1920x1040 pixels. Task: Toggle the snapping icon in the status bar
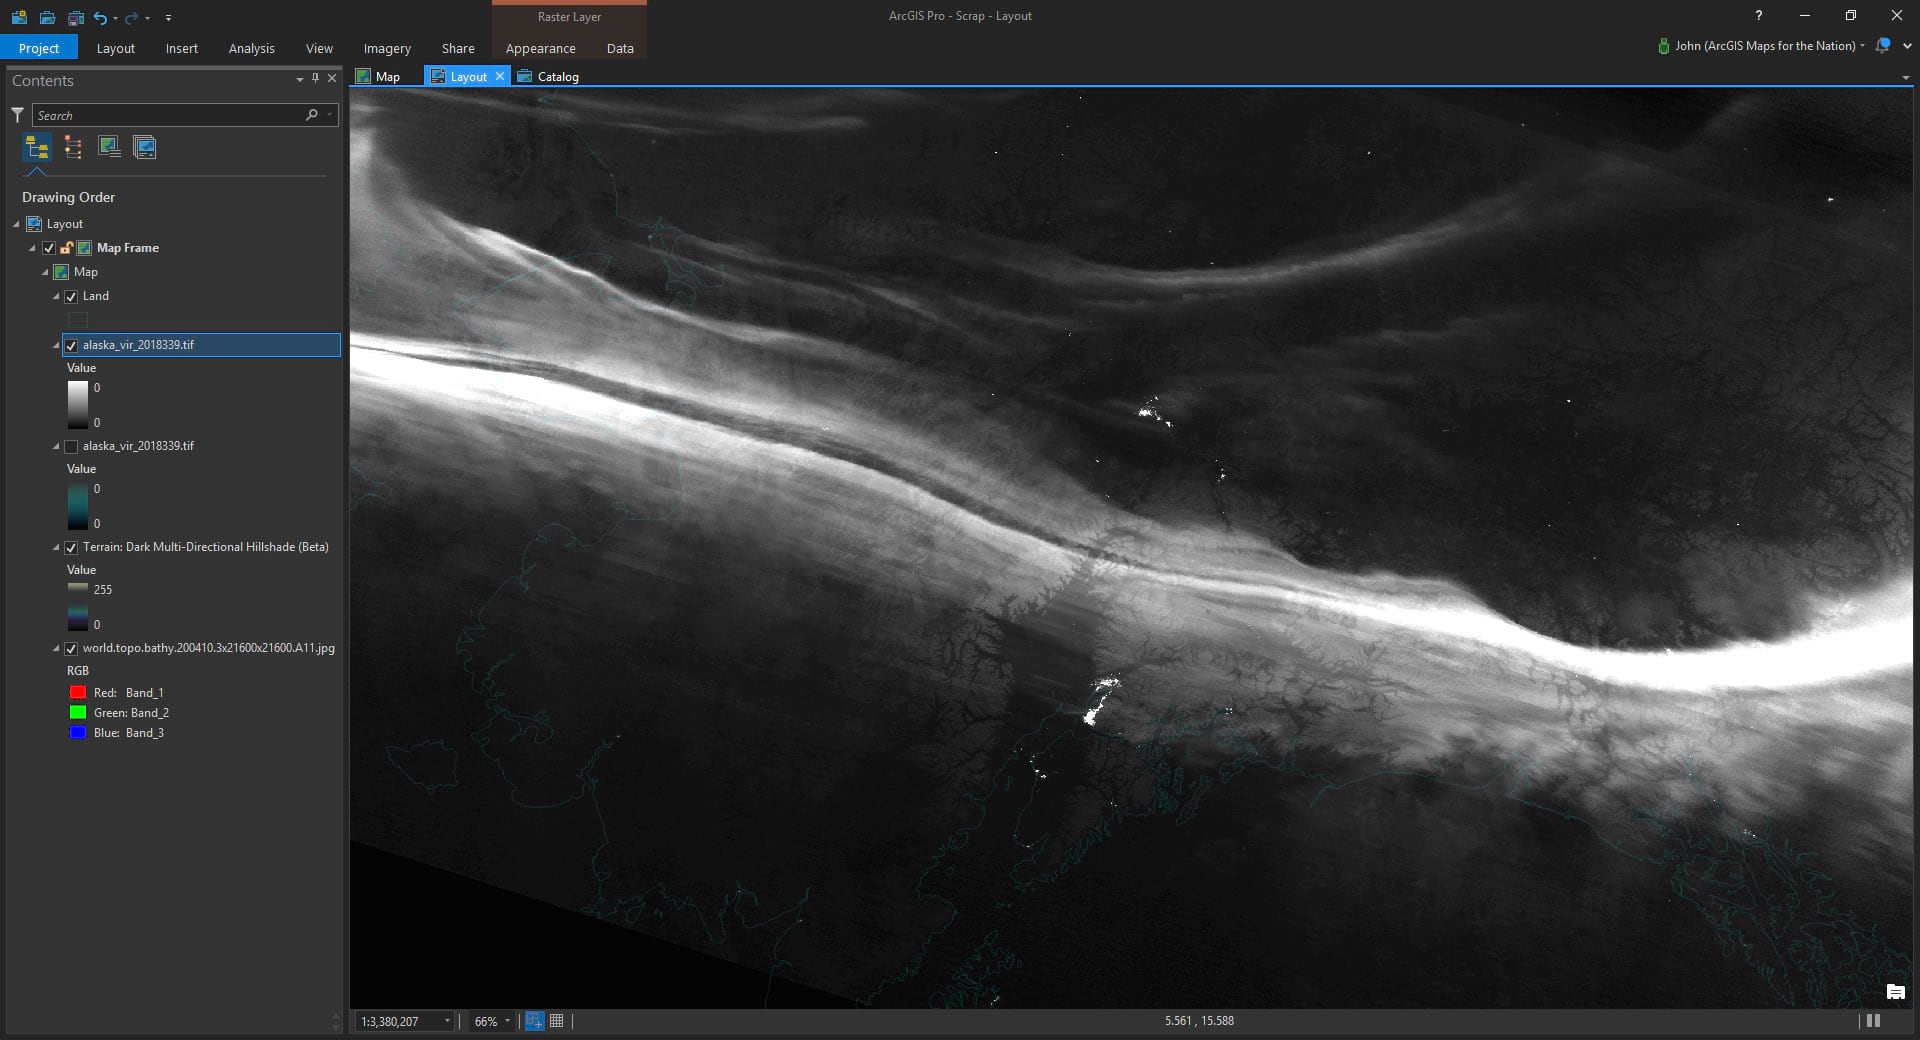(x=535, y=1021)
